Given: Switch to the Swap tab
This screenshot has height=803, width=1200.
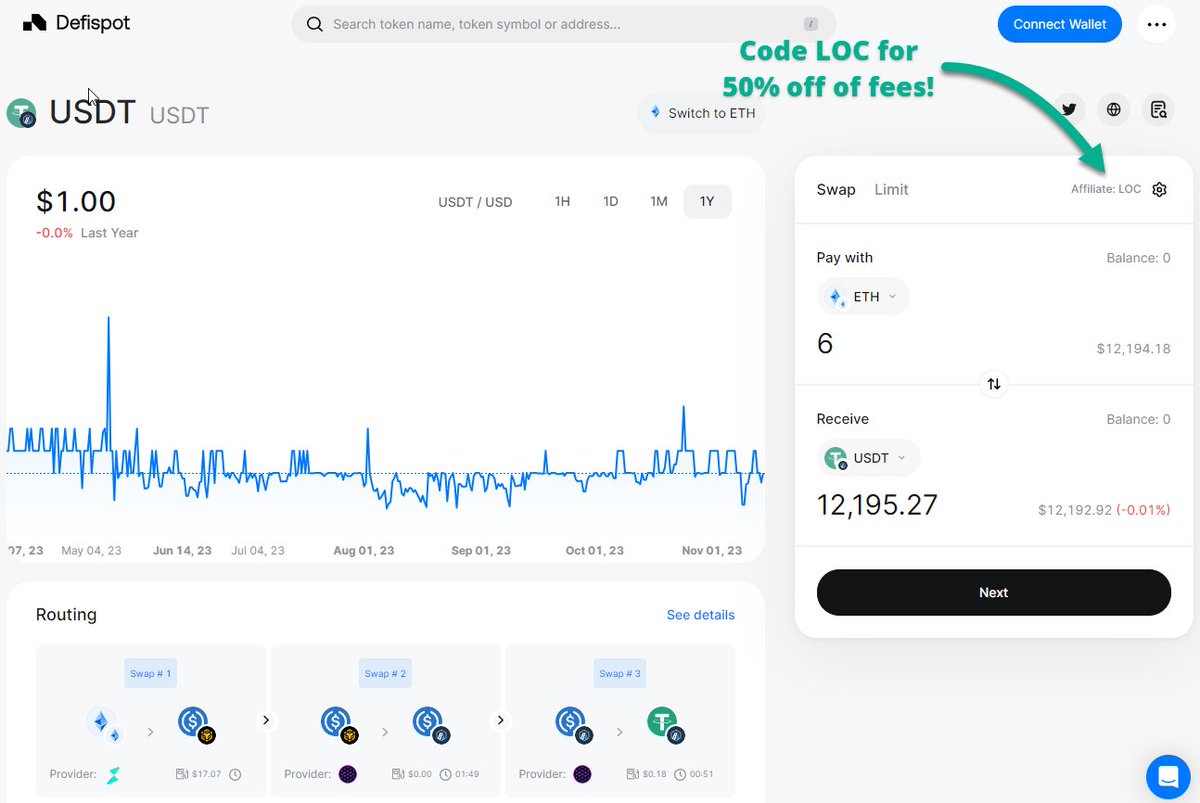Looking at the screenshot, I should pyautogui.click(x=836, y=189).
